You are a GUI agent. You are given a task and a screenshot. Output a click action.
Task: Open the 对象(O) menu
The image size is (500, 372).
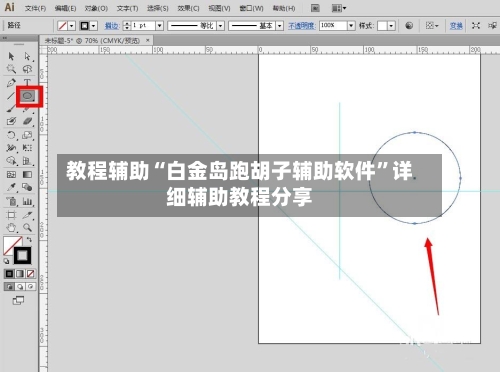click(x=96, y=8)
